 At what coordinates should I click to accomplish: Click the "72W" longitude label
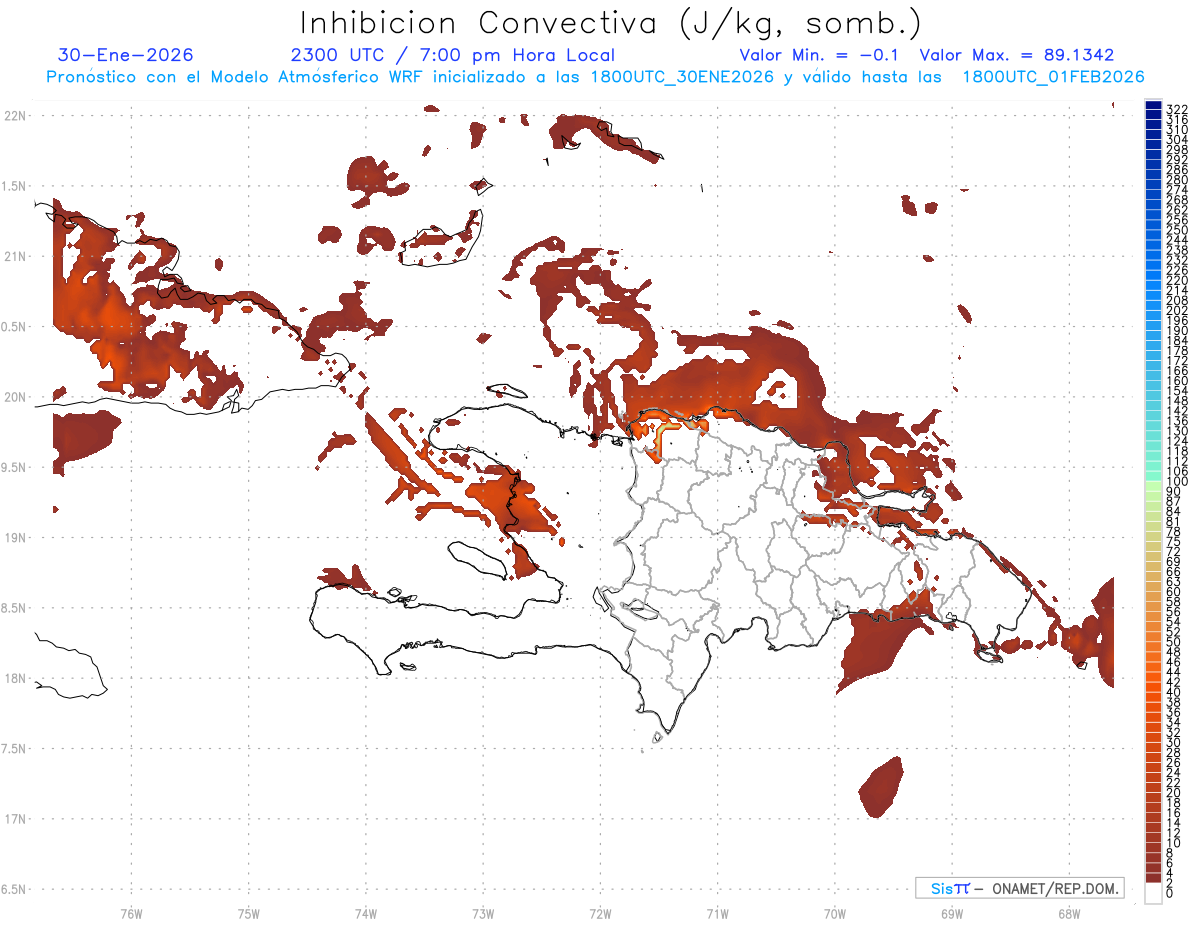click(x=600, y=912)
